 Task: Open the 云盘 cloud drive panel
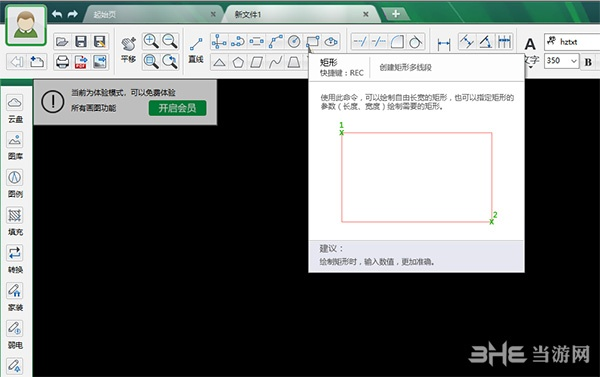click(x=15, y=109)
